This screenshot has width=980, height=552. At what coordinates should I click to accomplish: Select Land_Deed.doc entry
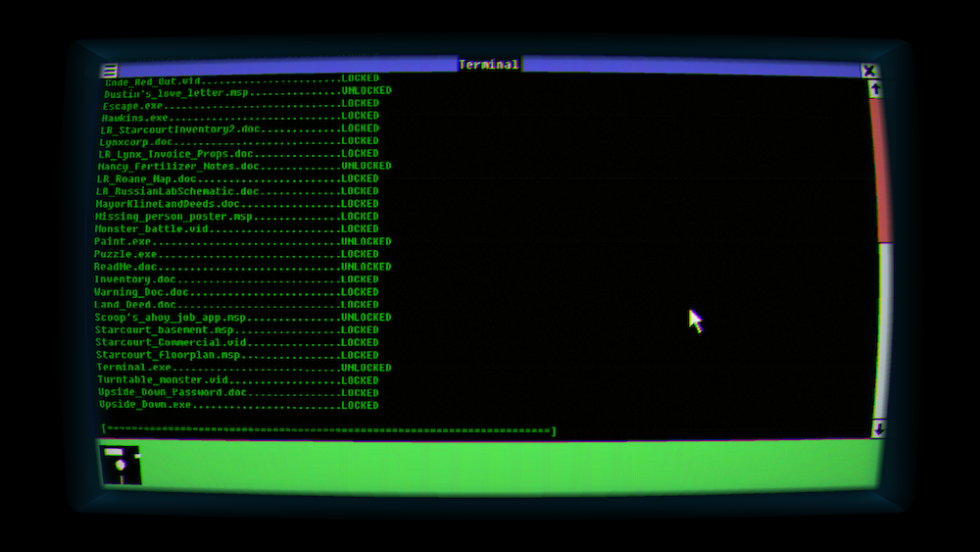[x=236, y=304]
